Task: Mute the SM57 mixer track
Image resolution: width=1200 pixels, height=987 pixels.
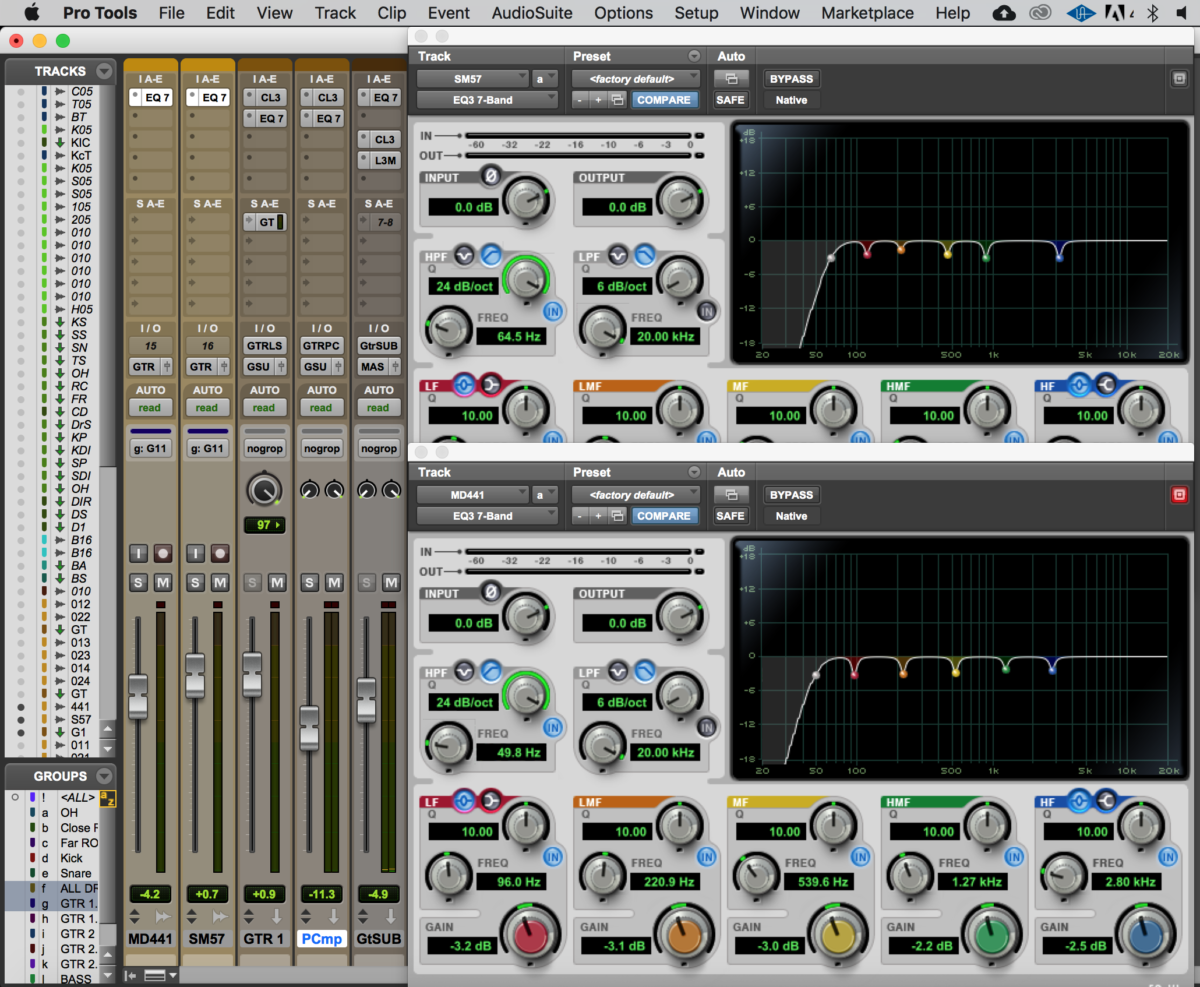Action: point(219,583)
